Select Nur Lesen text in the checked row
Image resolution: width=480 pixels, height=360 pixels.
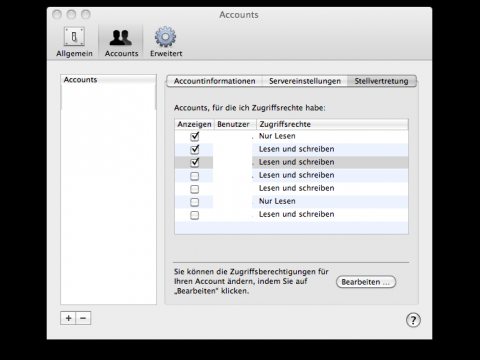pos(277,136)
